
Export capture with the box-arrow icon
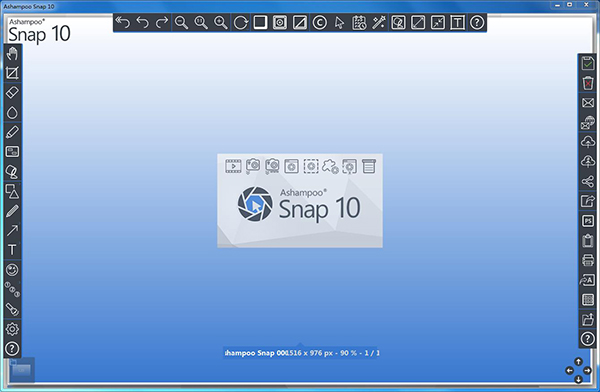tap(588, 201)
